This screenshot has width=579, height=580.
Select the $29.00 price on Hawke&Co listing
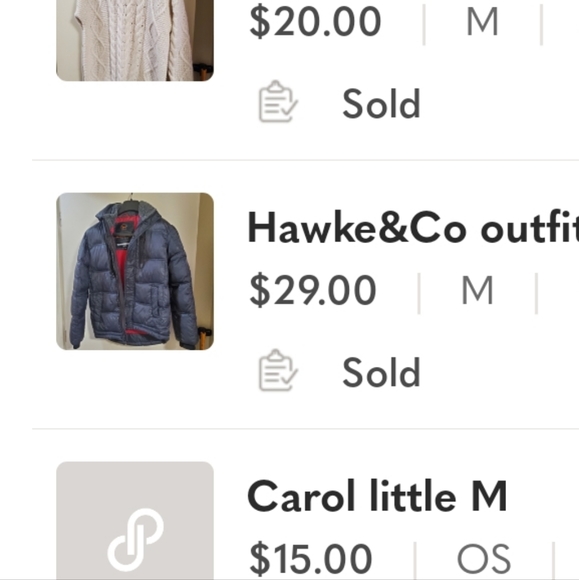click(x=313, y=290)
